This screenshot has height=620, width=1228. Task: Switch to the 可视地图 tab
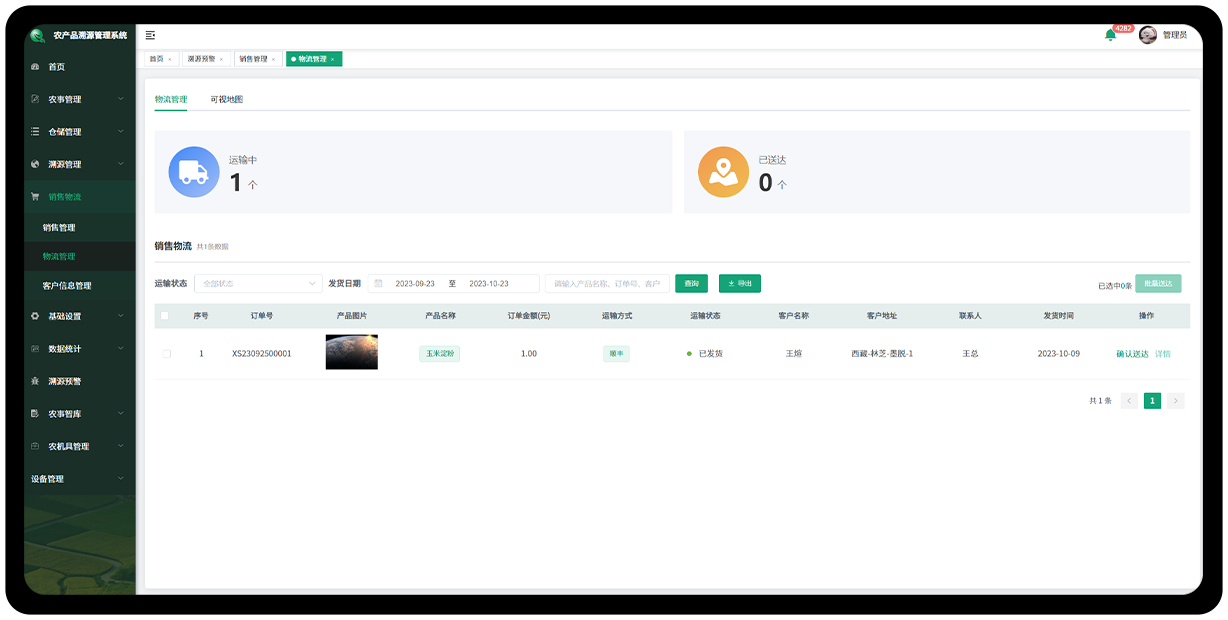226,100
